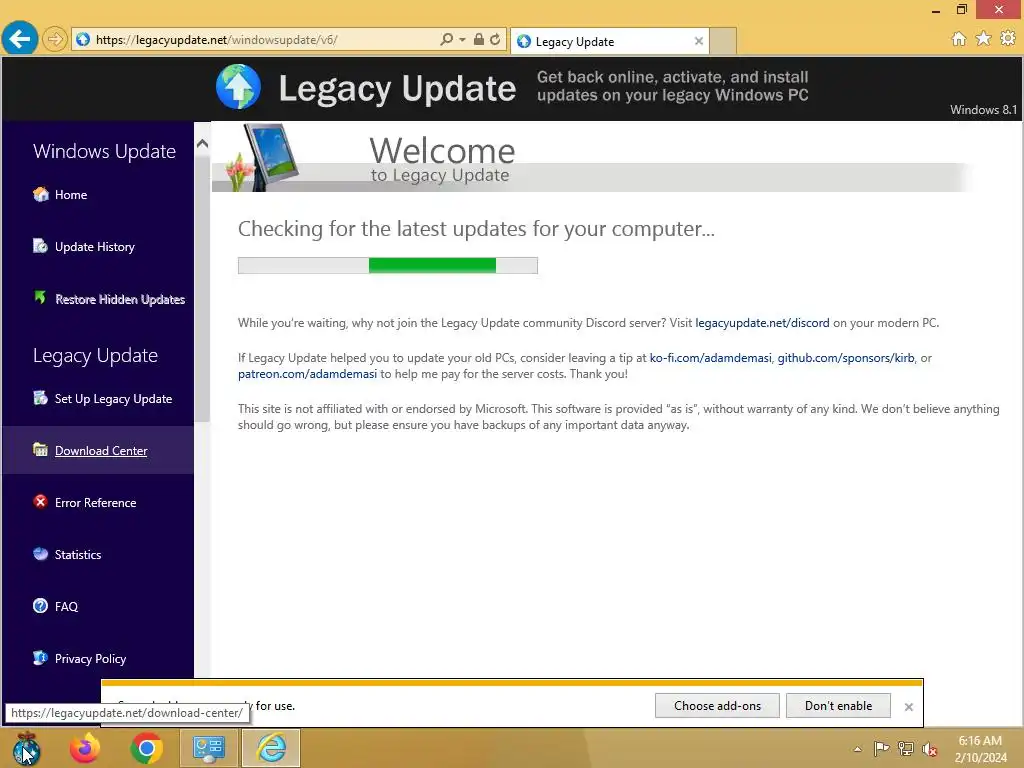Click the FAQ question mark icon
Image resolution: width=1024 pixels, height=768 pixels.
(40, 605)
